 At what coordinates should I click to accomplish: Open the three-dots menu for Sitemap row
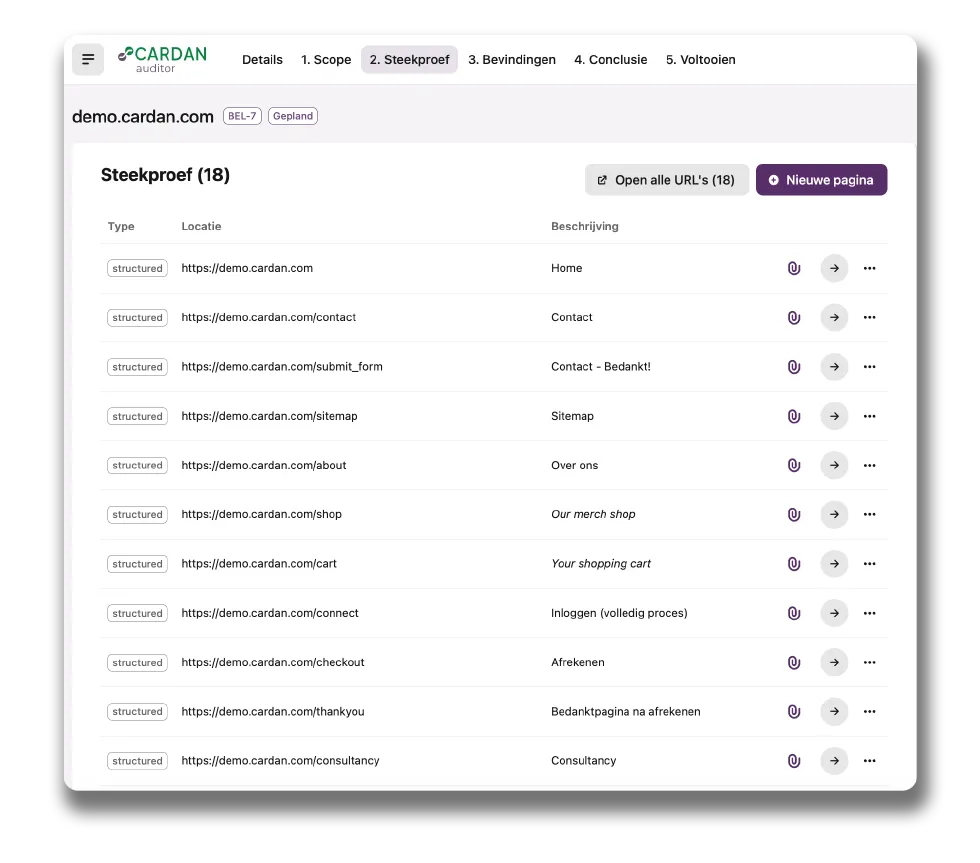point(869,416)
